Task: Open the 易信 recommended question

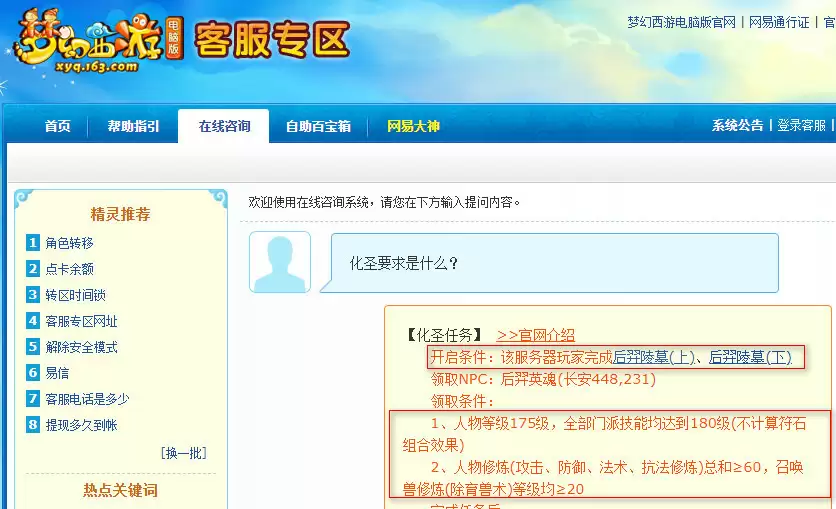Action: click(58, 373)
